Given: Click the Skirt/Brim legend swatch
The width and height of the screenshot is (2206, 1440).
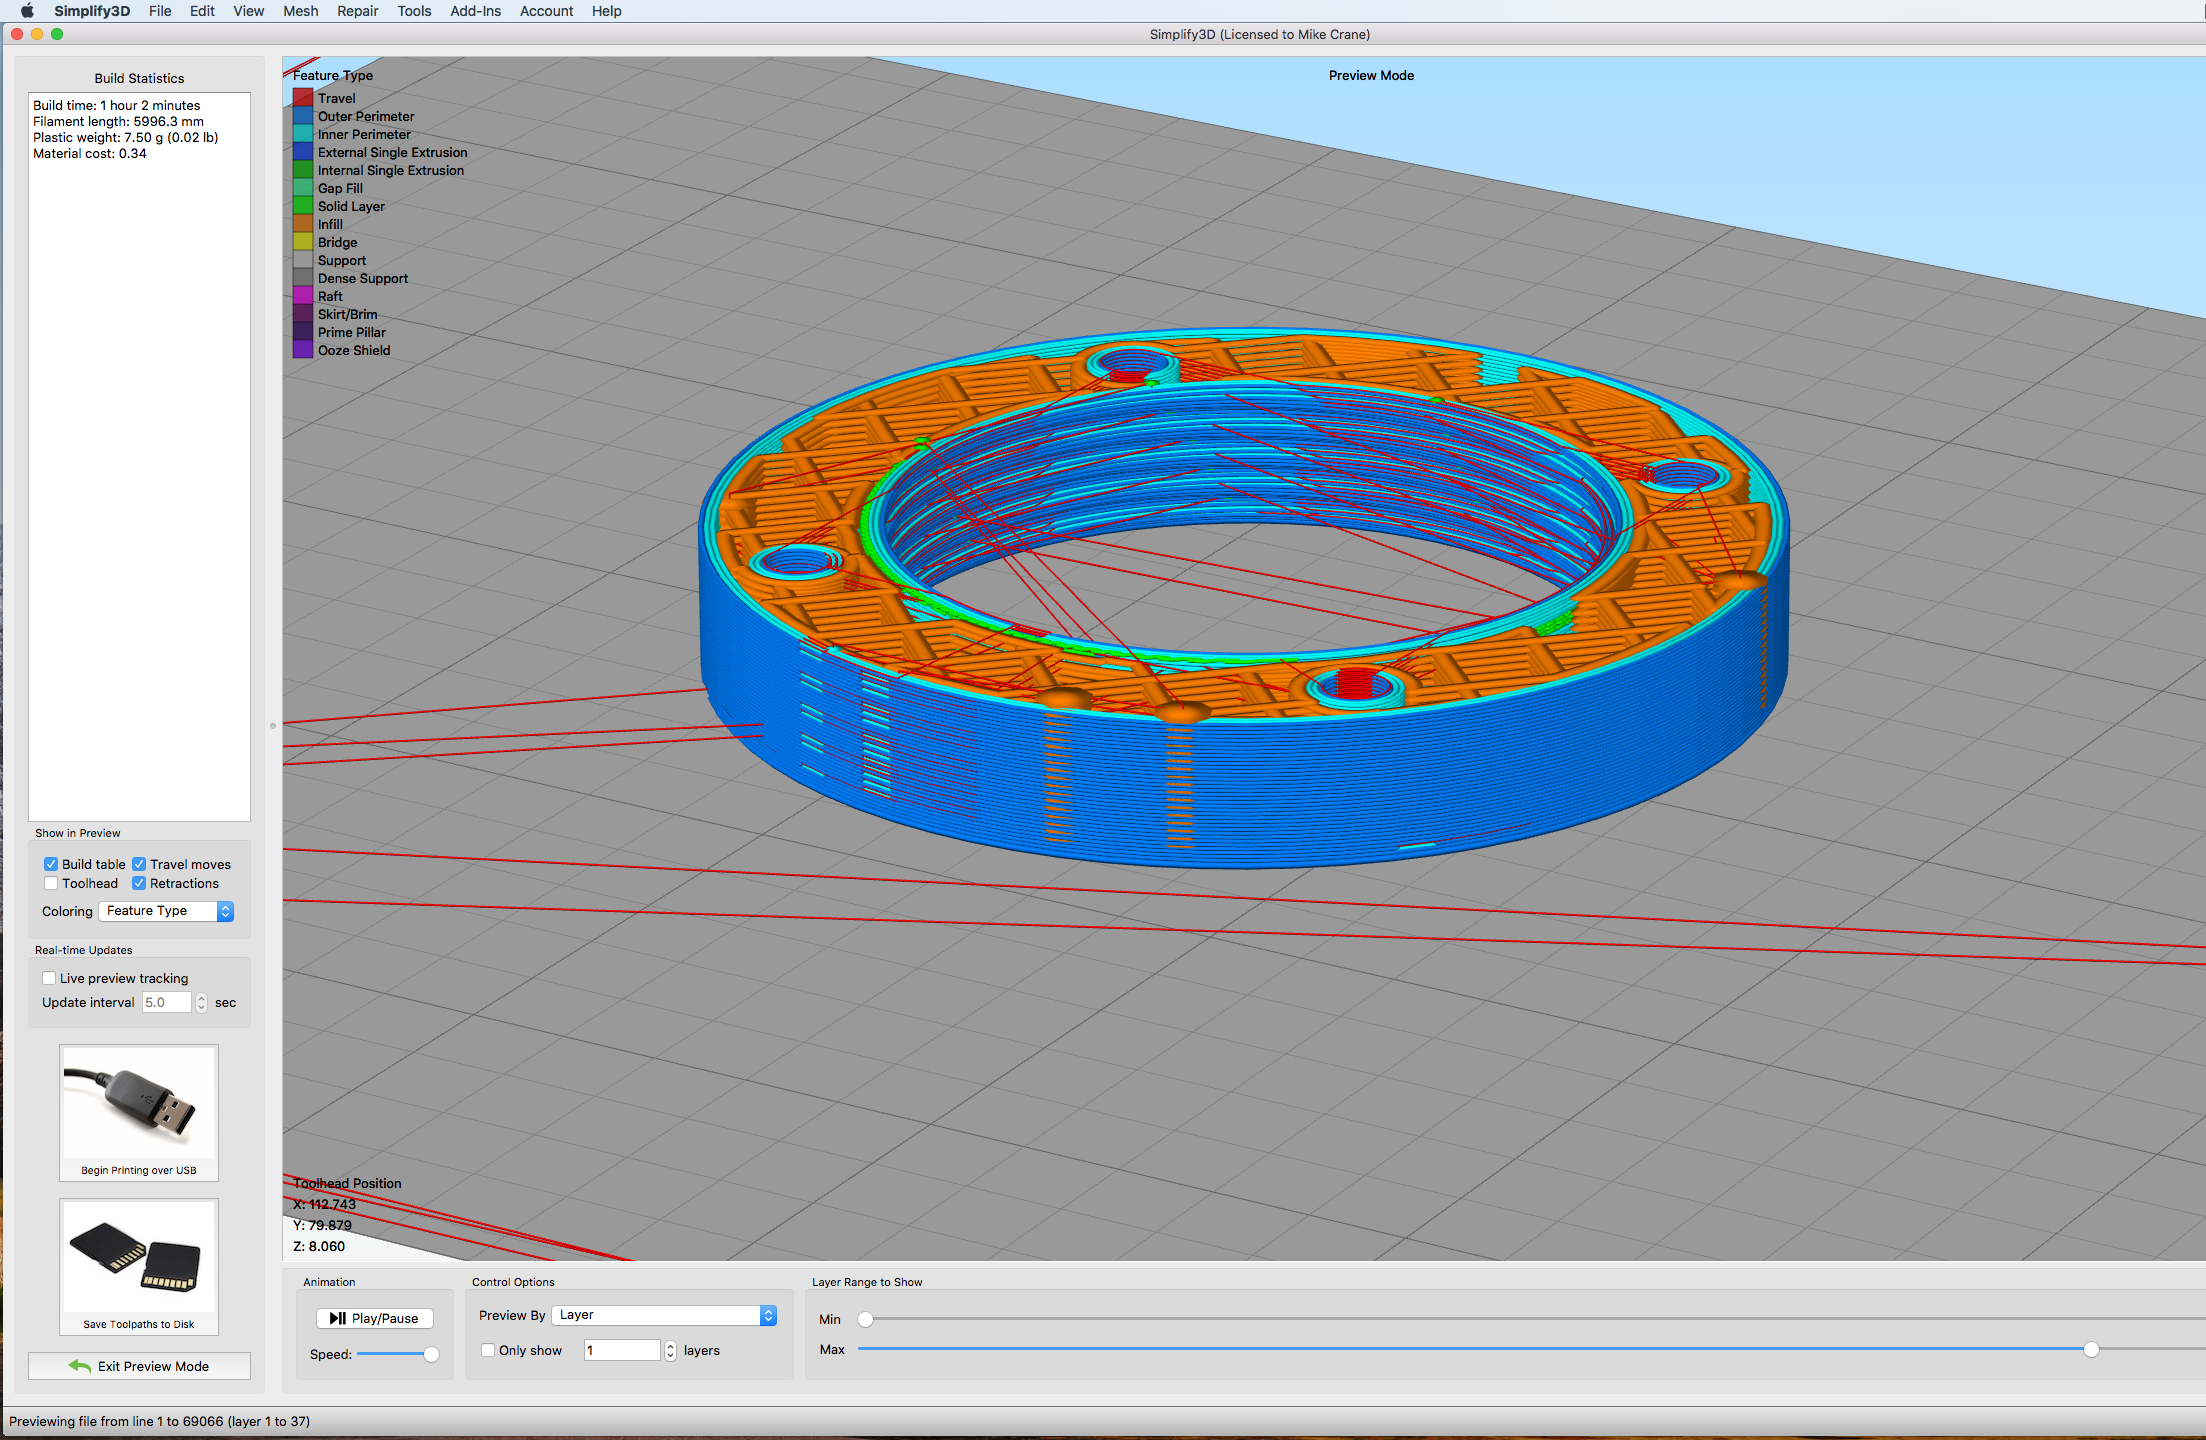Looking at the screenshot, I should 303,314.
